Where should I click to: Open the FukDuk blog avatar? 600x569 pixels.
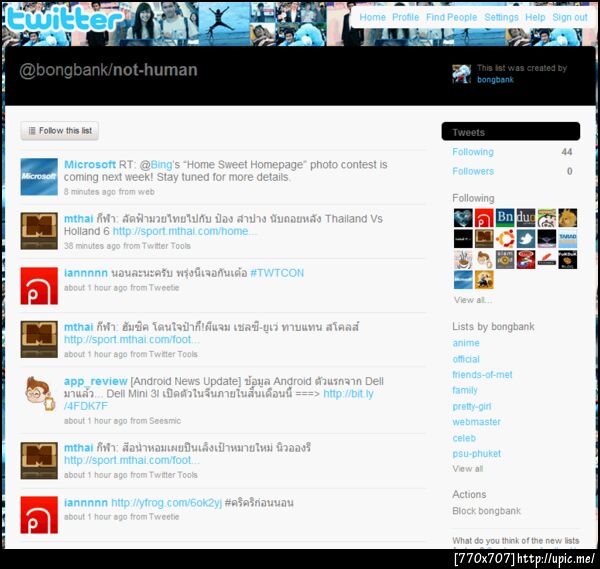(567, 259)
